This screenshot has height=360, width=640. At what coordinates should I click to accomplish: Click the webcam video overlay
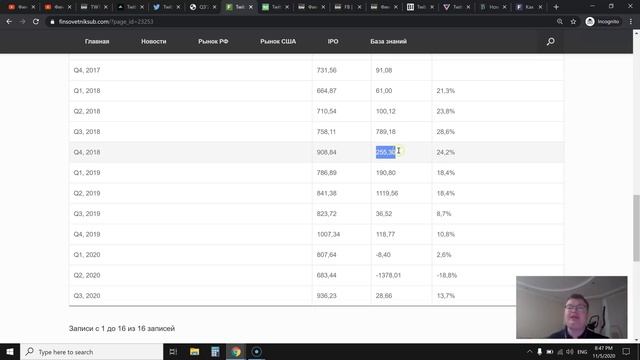click(x=571, y=307)
